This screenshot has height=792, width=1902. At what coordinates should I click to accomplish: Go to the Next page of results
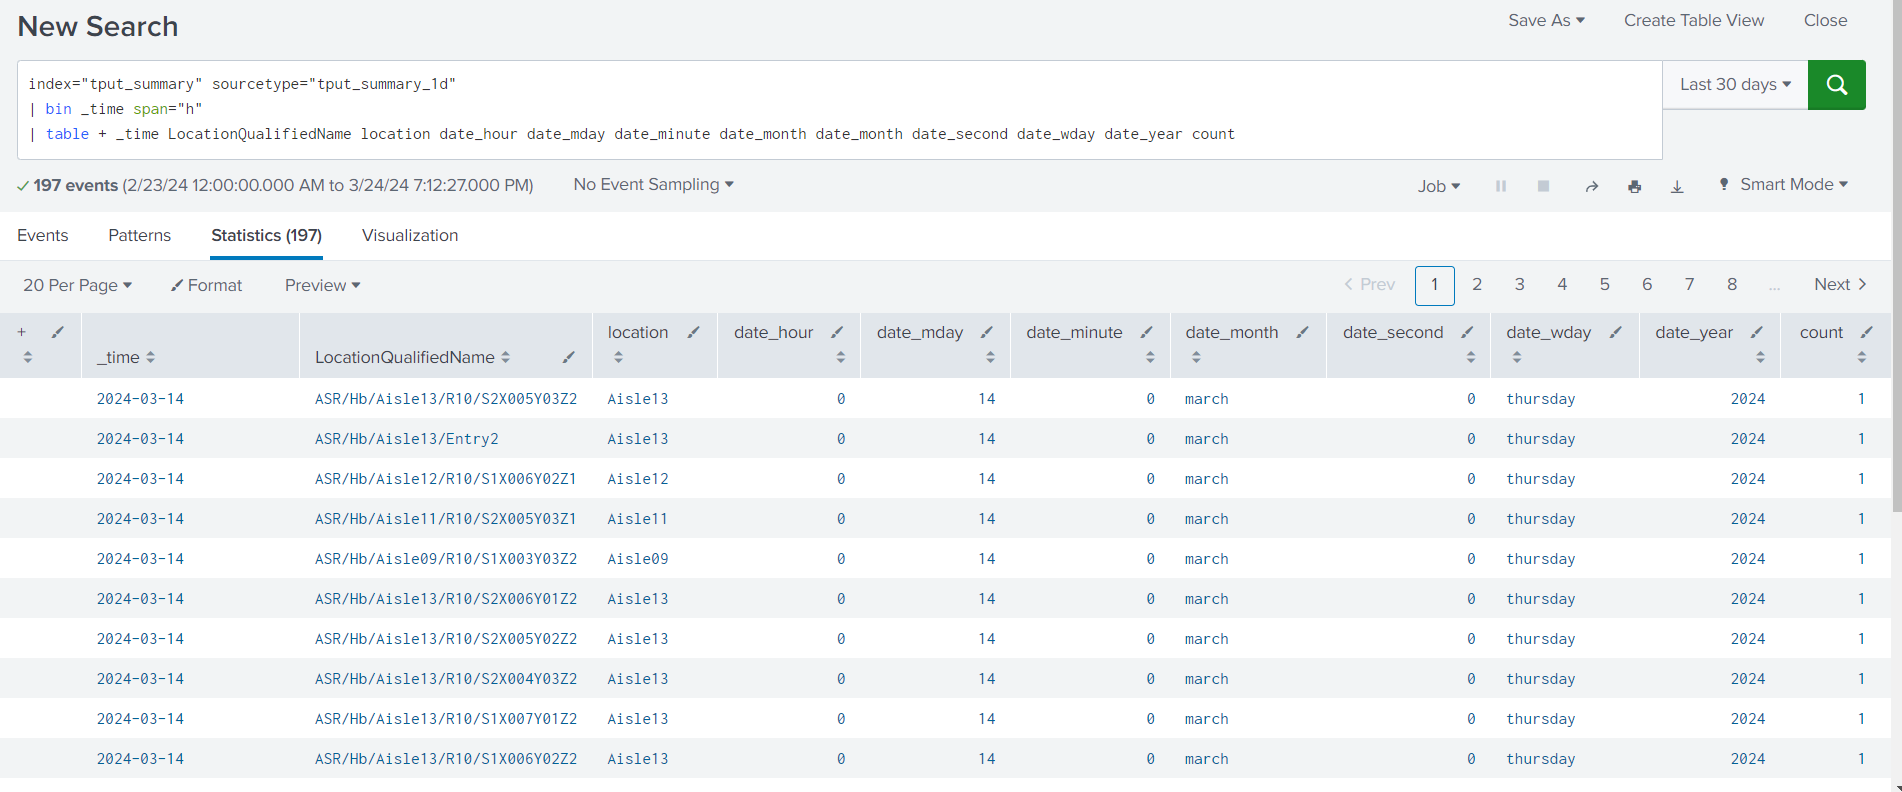tap(1840, 284)
